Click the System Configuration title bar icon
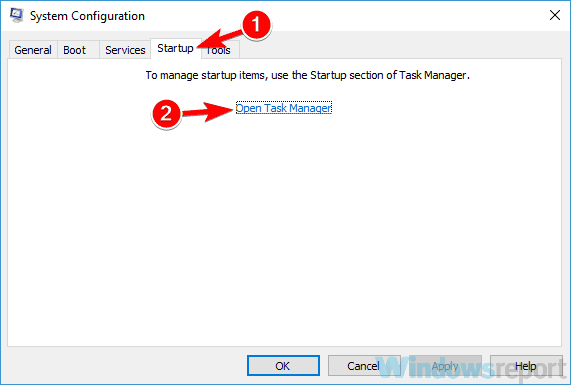The height and width of the screenshot is (385, 571). (x=17, y=15)
